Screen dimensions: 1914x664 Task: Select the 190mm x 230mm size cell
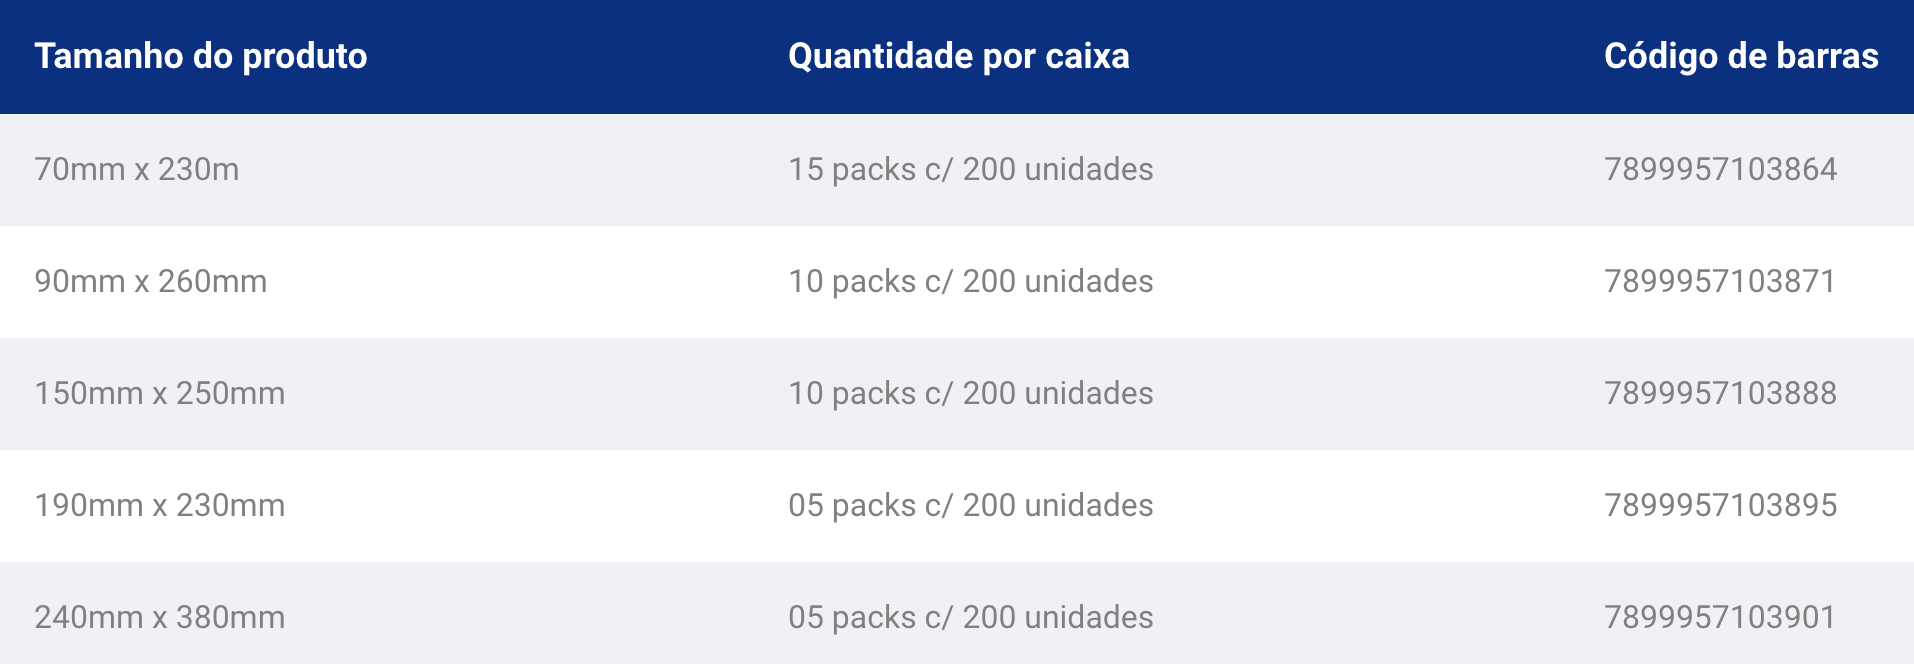point(160,505)
